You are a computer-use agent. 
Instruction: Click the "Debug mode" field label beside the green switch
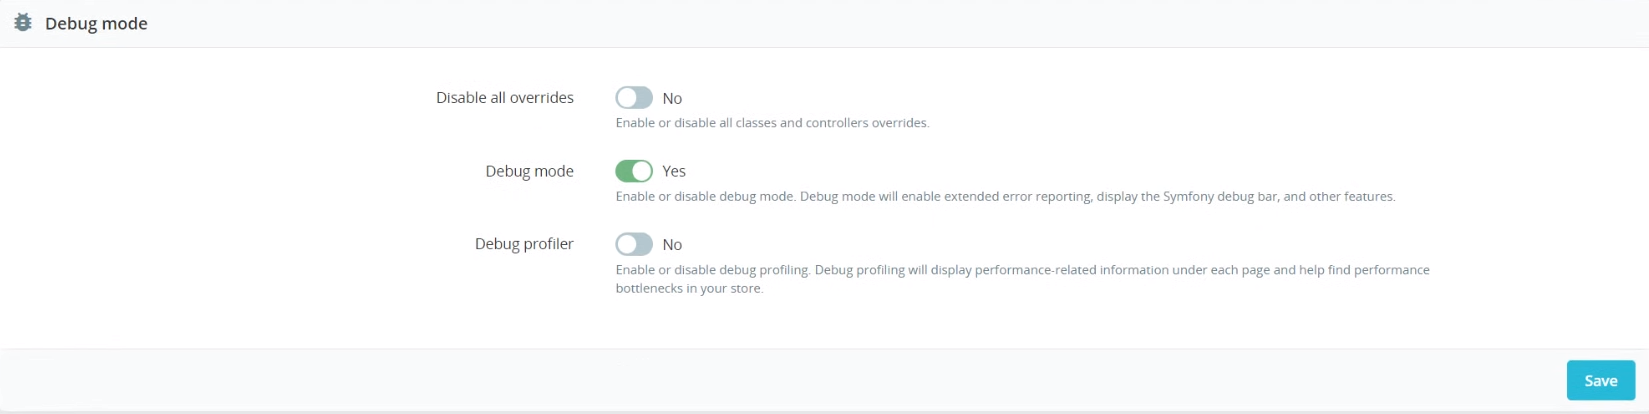(x=530, y=171)
